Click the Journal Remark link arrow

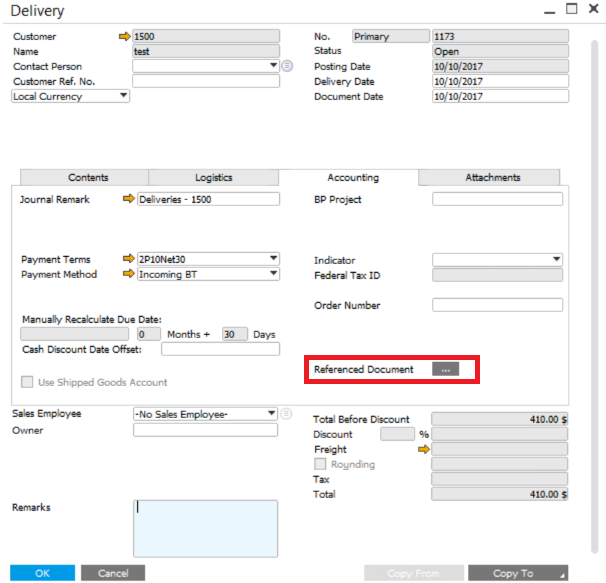(x=128, y=200)
